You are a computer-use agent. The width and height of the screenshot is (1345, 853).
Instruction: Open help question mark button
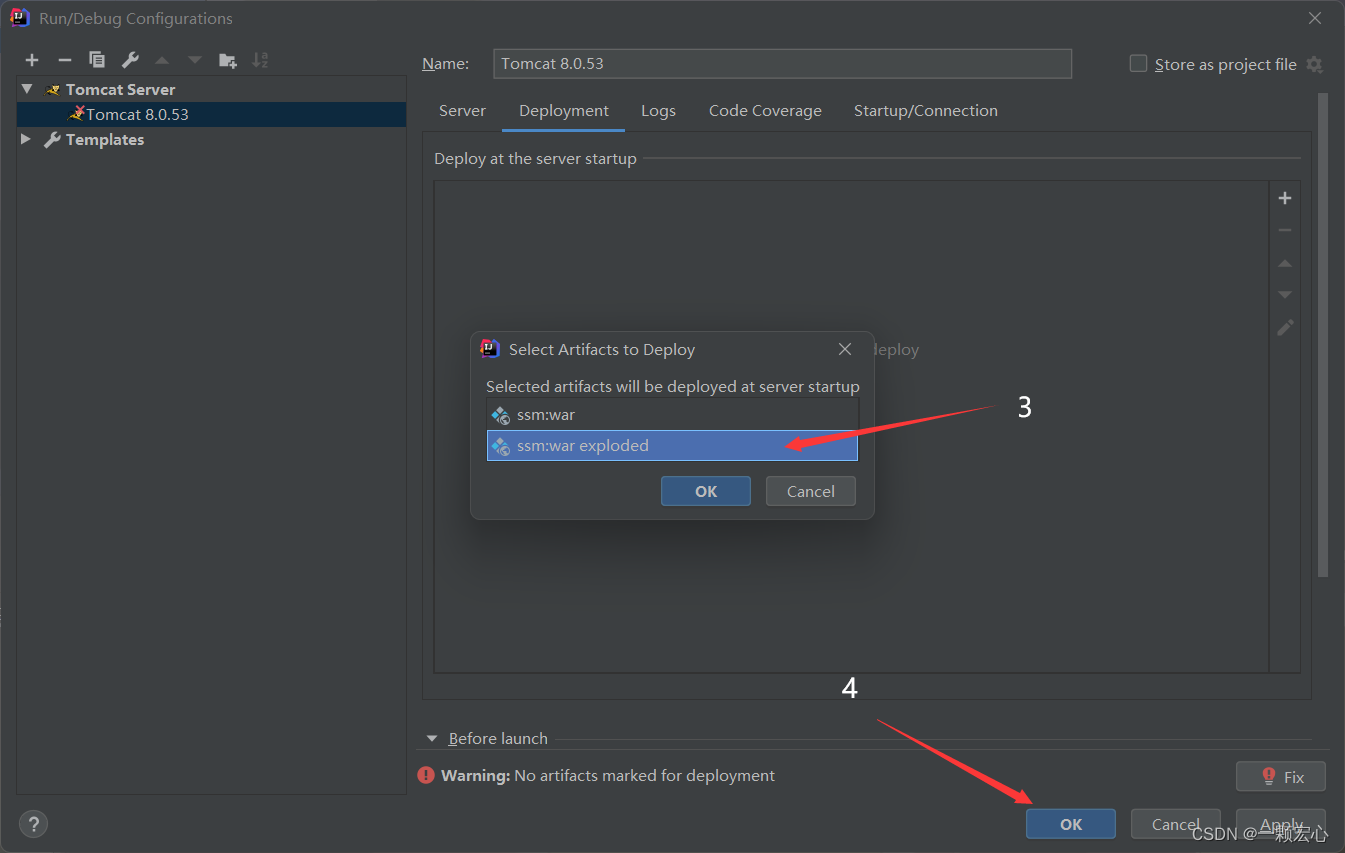[33, 824]
